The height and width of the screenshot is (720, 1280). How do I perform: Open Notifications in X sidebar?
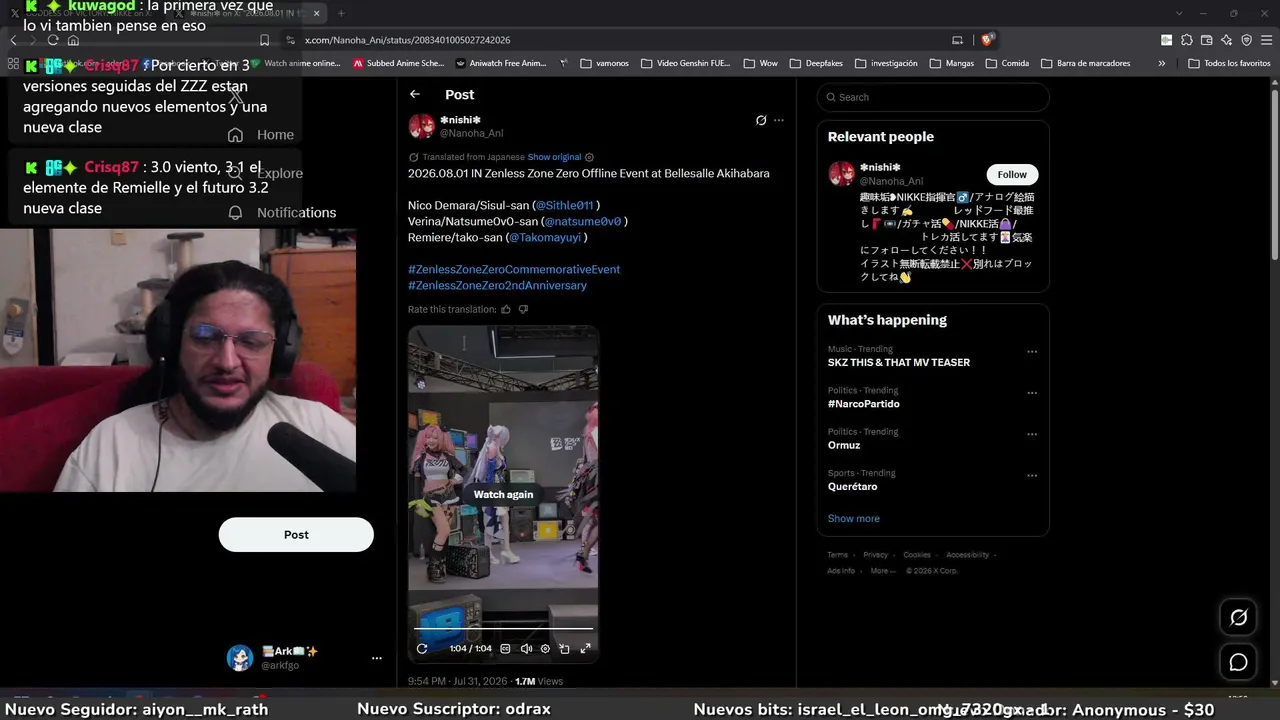[282, 212]
